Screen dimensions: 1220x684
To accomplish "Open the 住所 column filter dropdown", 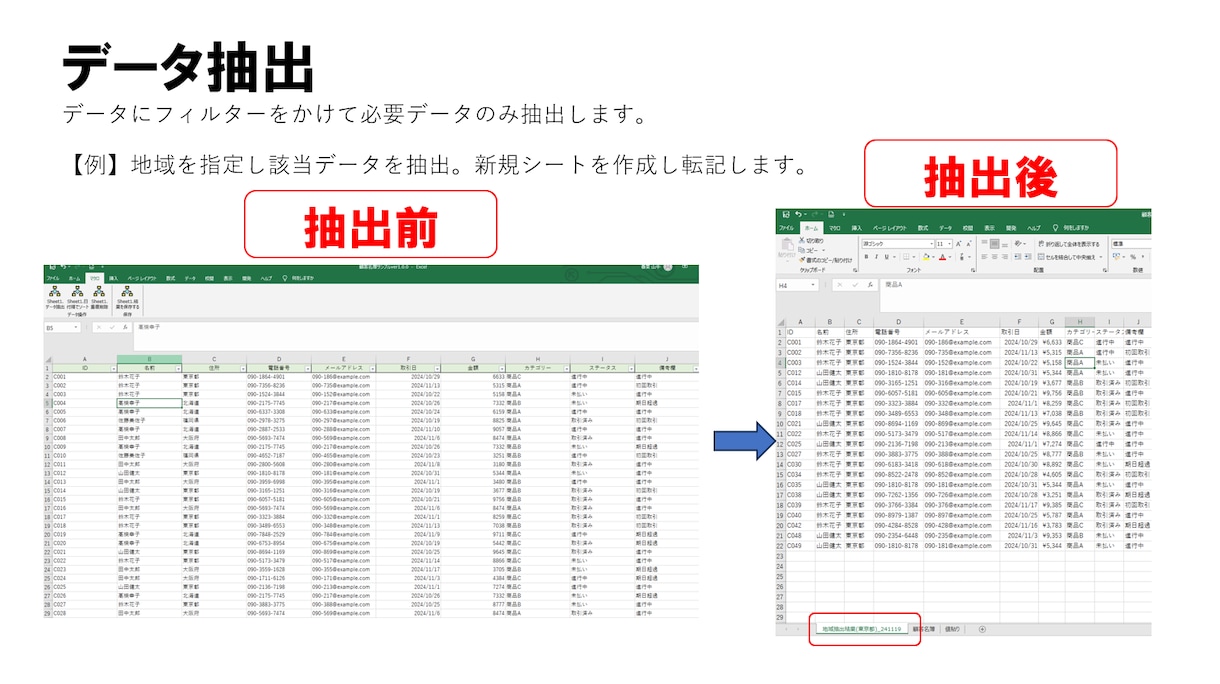I will 243,368.
